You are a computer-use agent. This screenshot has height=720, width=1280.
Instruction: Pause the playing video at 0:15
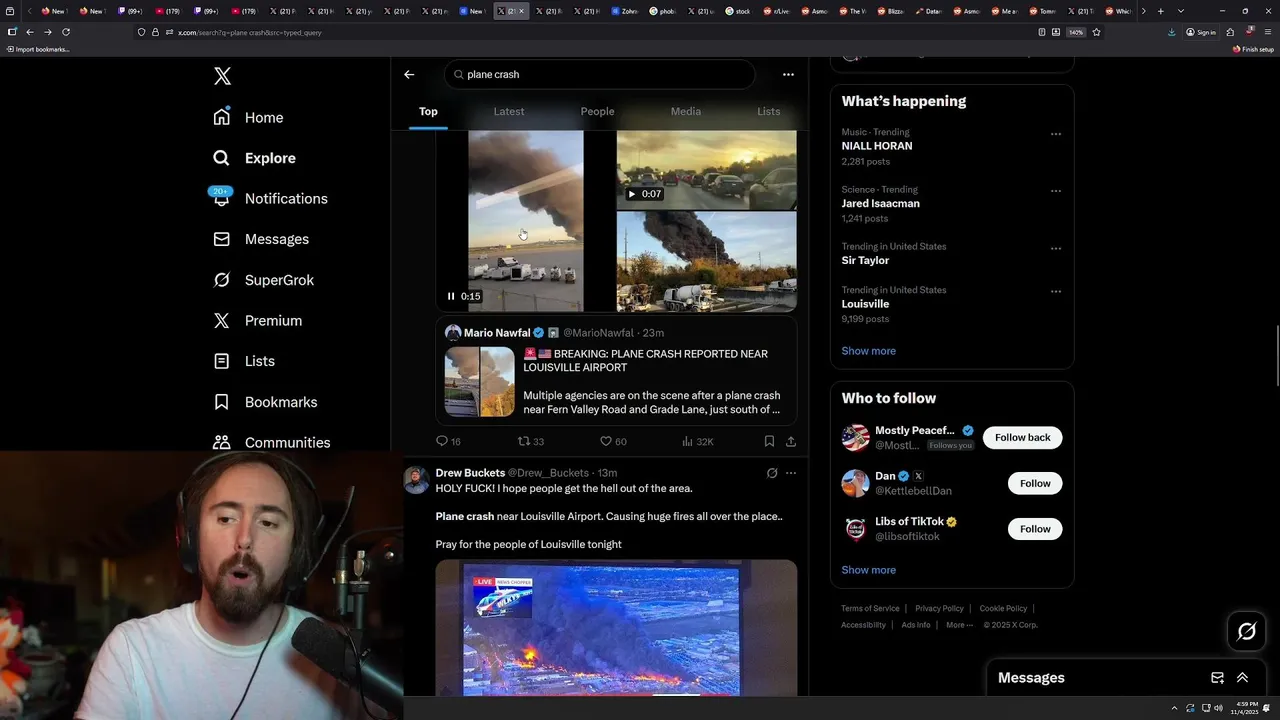tap(451, 296)
